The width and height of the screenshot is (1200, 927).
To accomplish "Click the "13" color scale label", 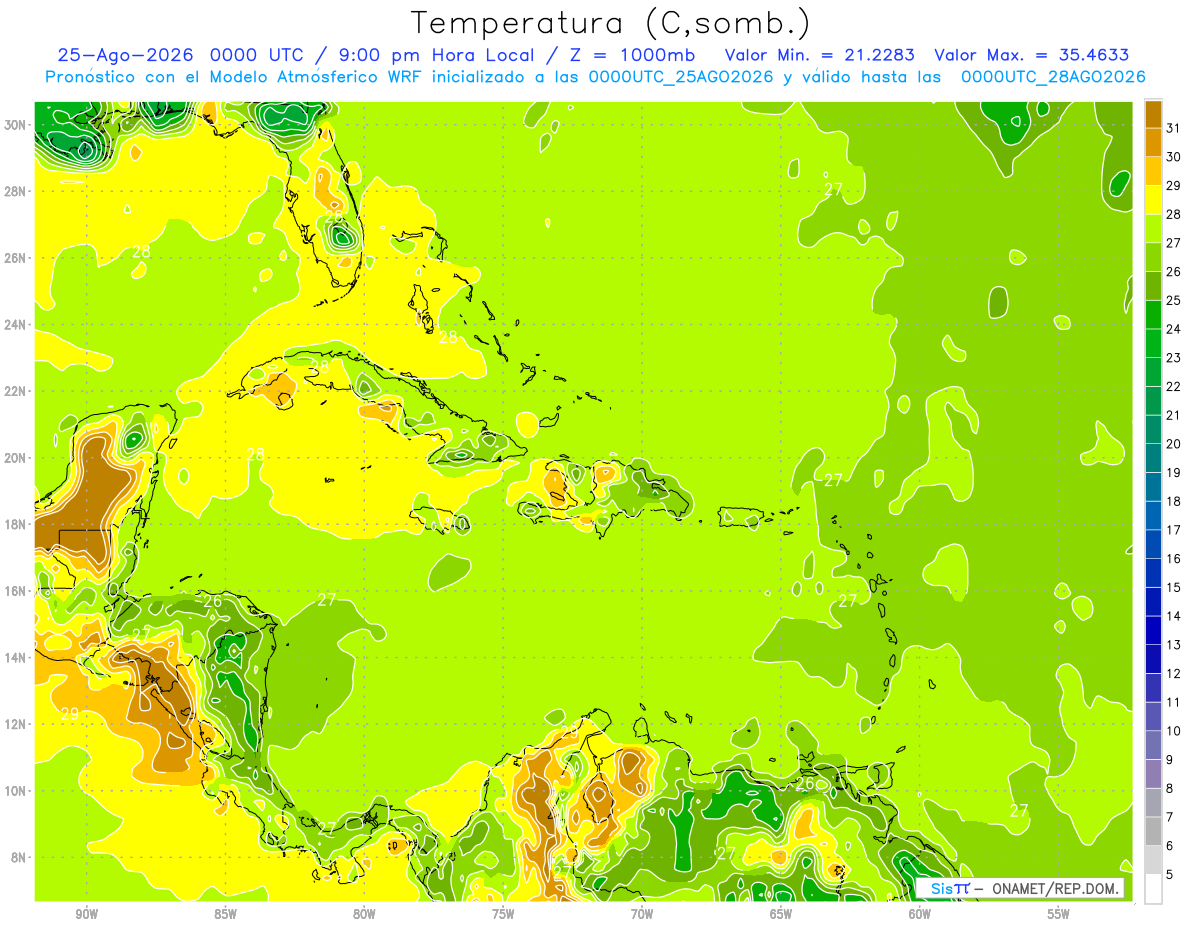I will [1173, 645].
